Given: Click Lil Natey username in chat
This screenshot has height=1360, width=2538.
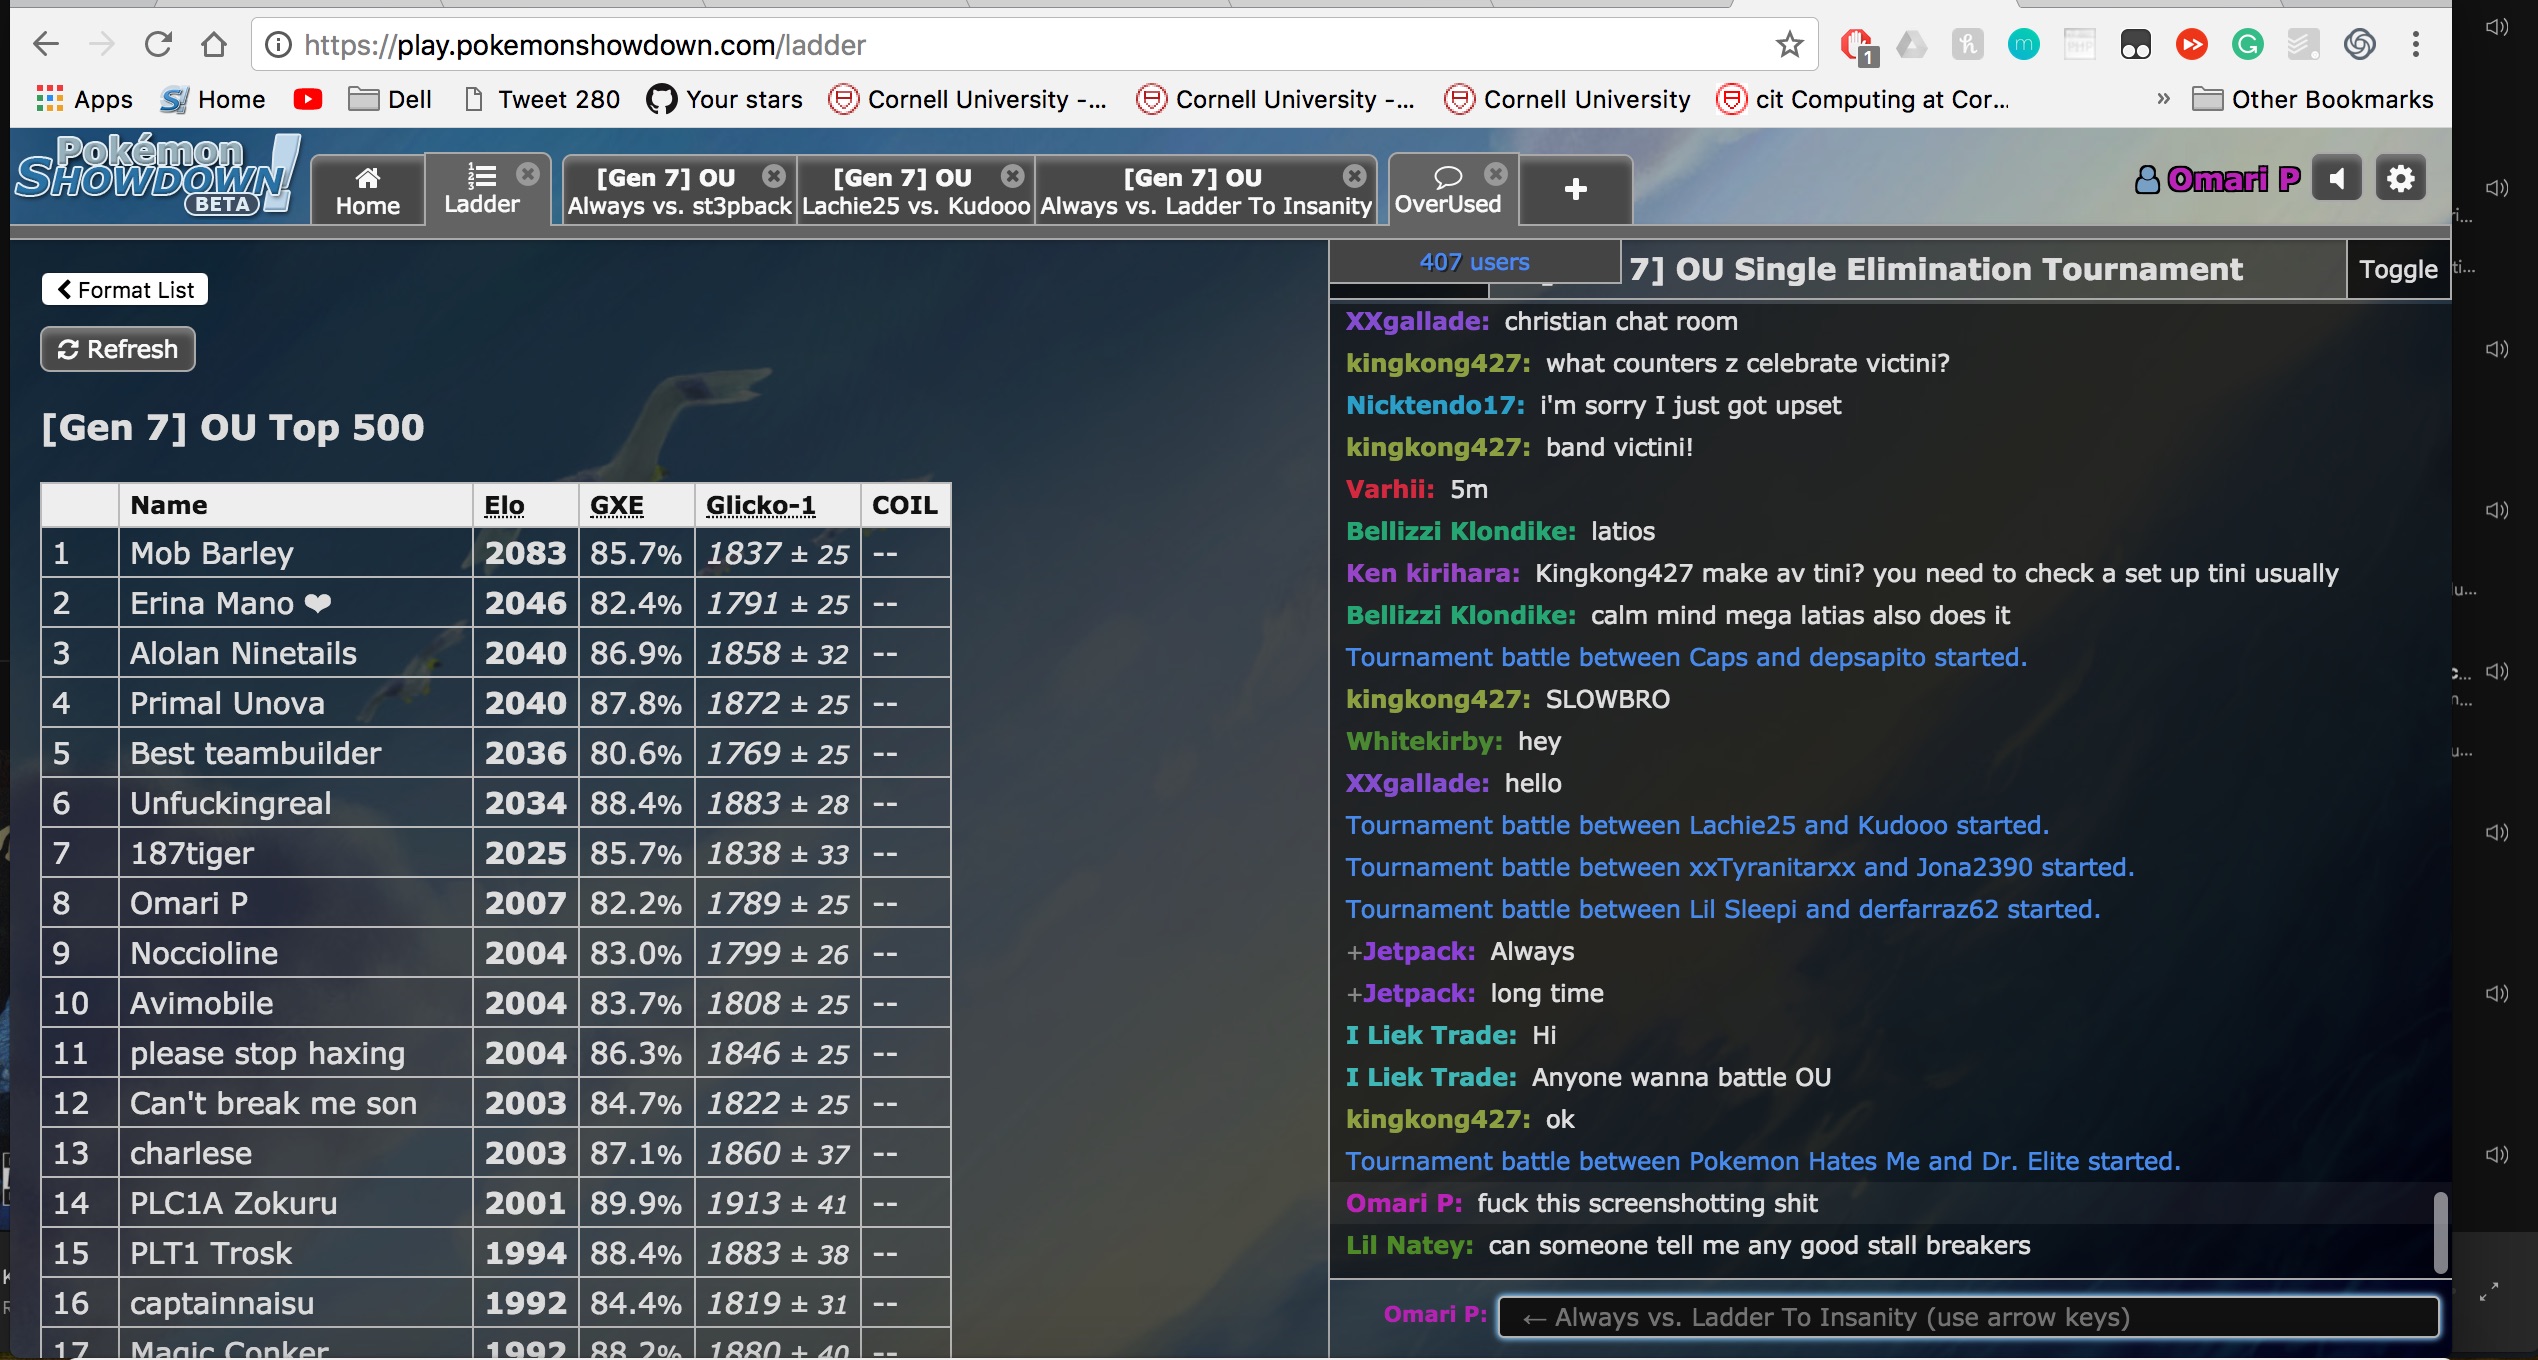Looking at the screenshot, I should pyautogui.click(x=1409, y=1245).
